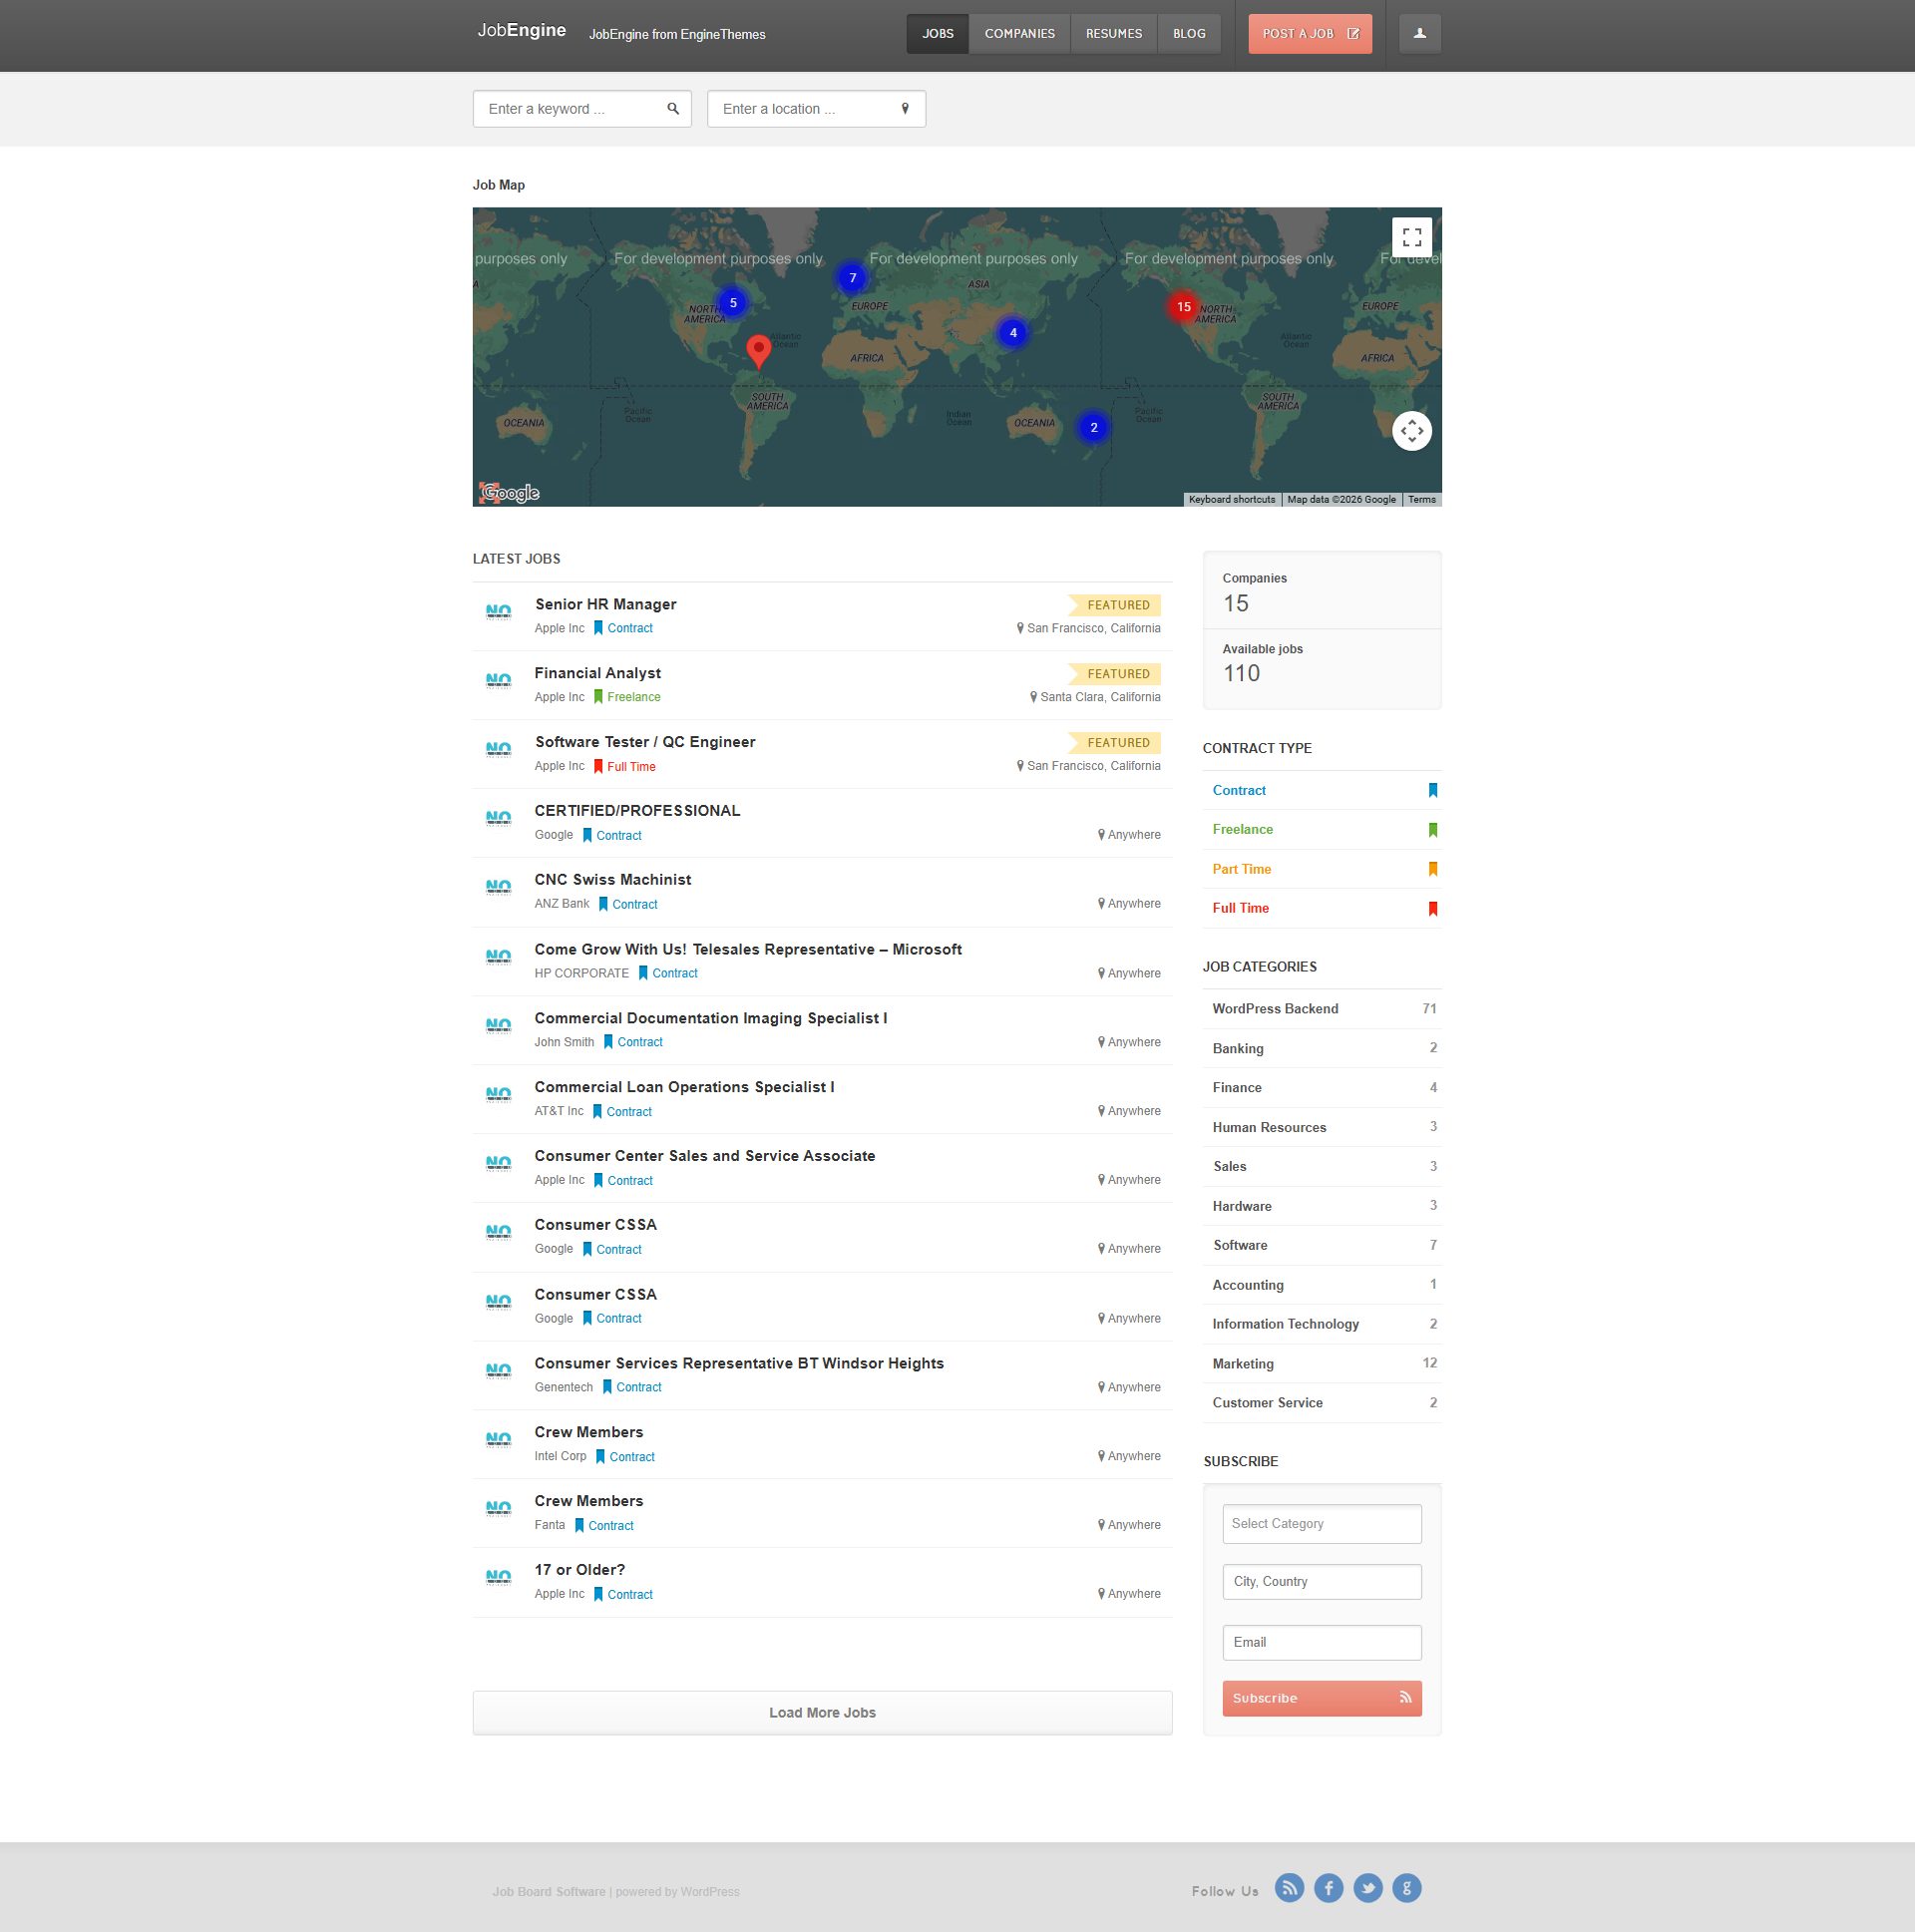The width and height of the screenshot is (1915, 1932).
Task: Open the Commercial Loan Operations Specialist I listing
Action: (x=684, y=1087)
